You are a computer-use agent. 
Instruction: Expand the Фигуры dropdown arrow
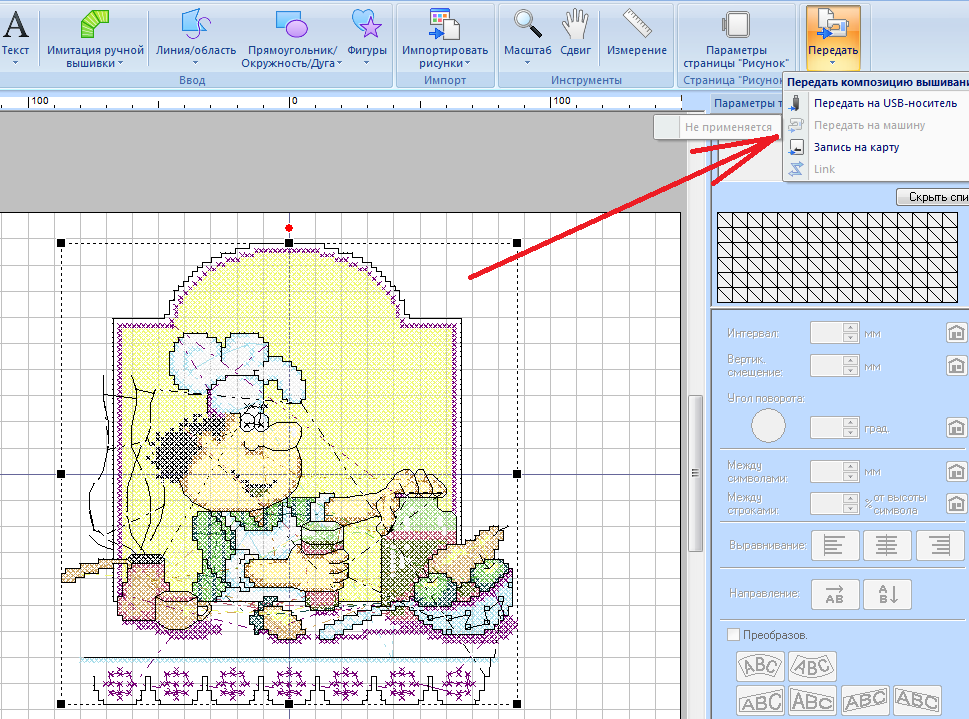click(x=366, y=62)
